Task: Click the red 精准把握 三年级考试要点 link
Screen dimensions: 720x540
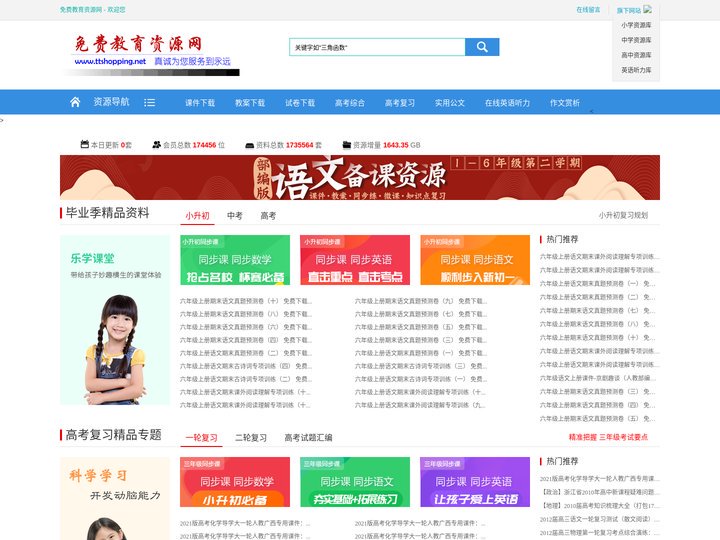Action: point(608,437)
